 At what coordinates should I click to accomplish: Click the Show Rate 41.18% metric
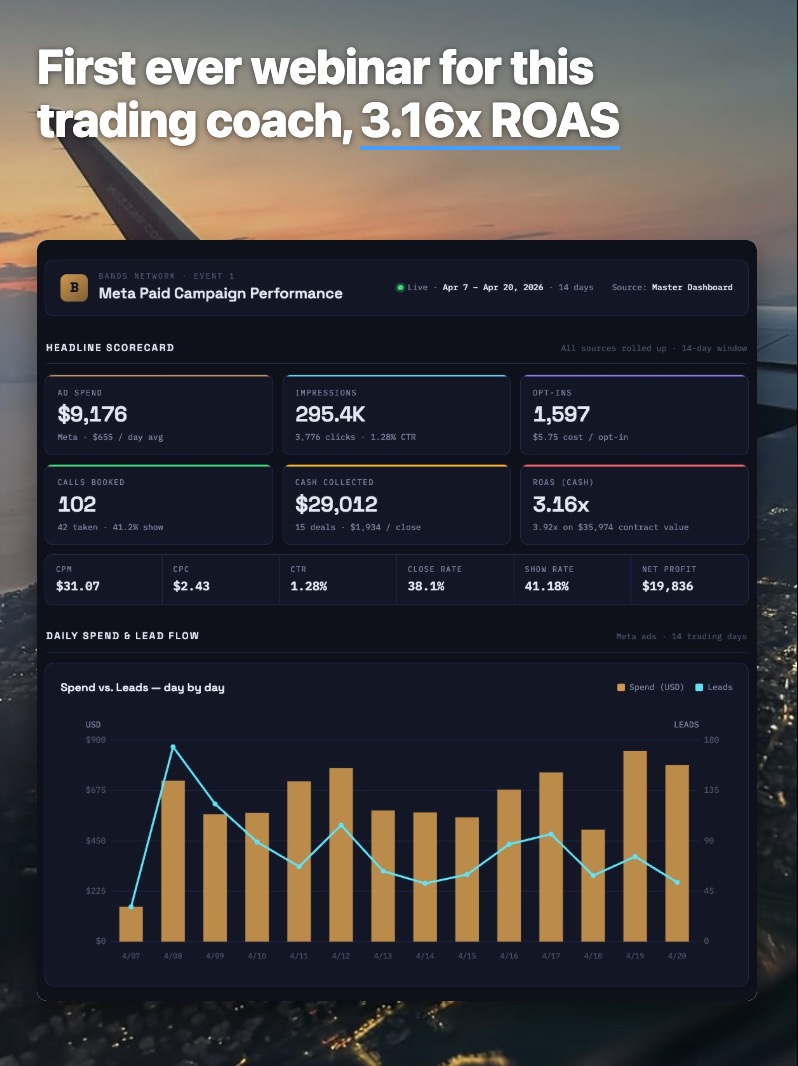tap(572, 579)
